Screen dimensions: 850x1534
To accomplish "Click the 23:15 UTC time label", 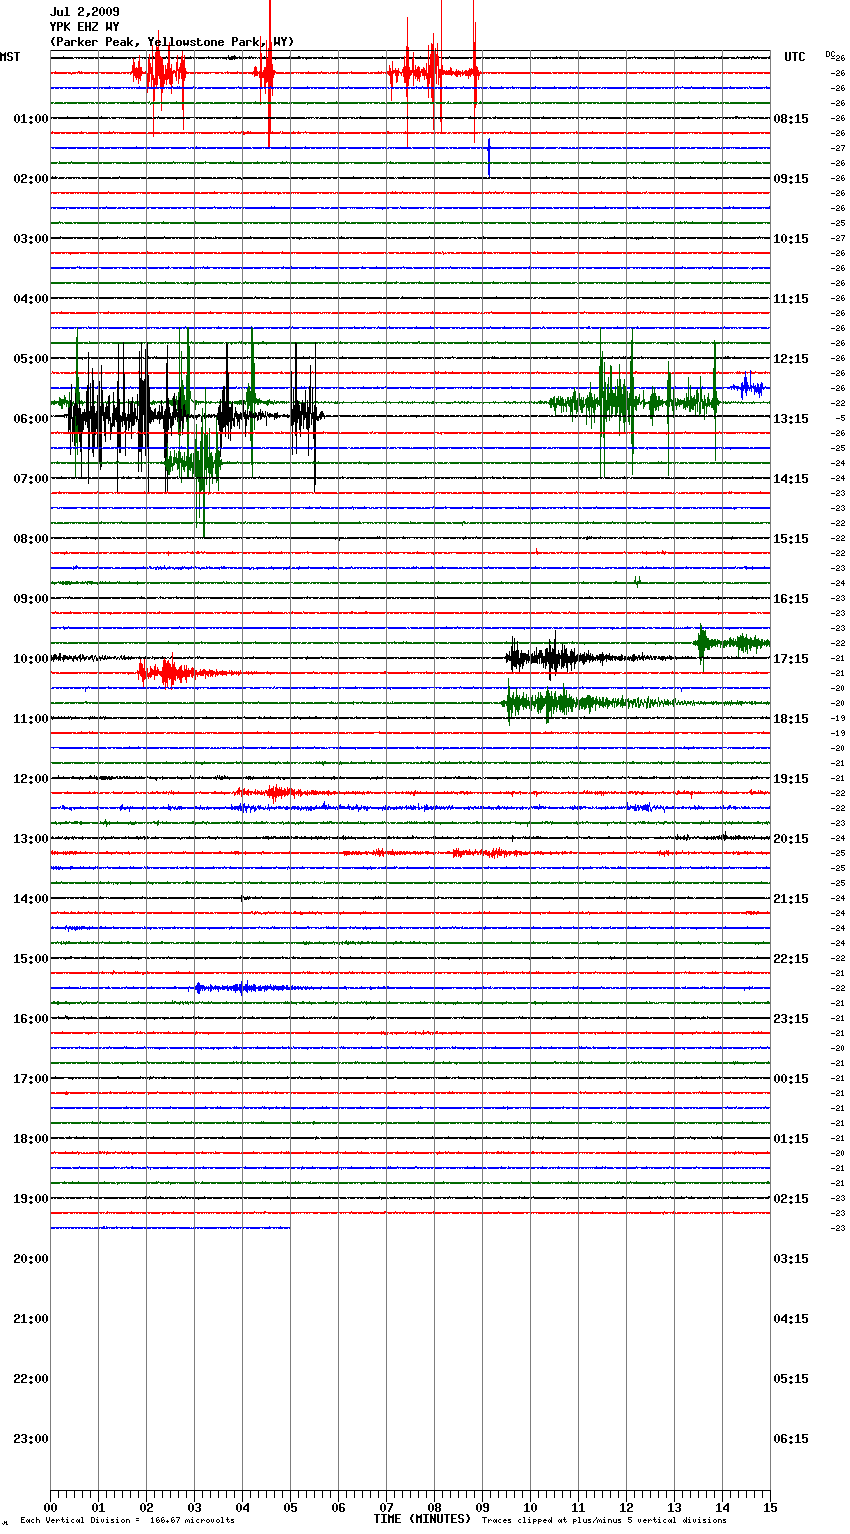I will (x=791, y=1019).
